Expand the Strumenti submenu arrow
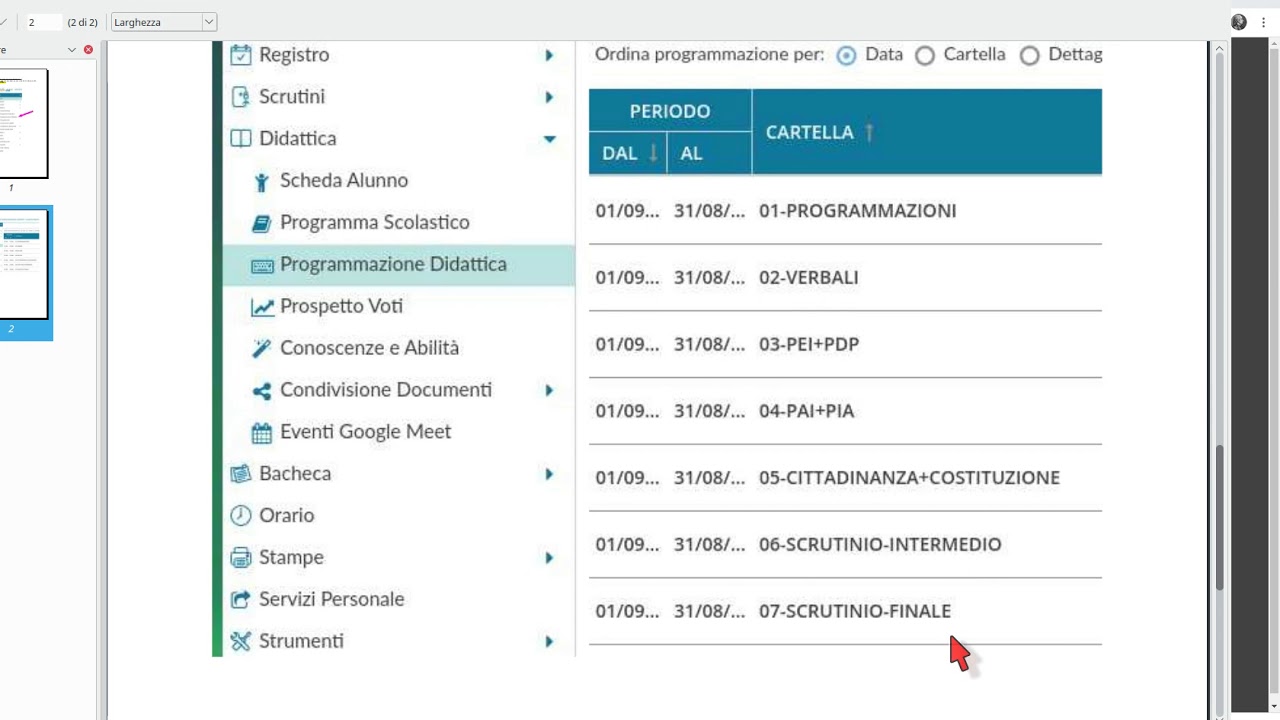The width and height of the screenshot is (1280, 720). pos(549,641)
